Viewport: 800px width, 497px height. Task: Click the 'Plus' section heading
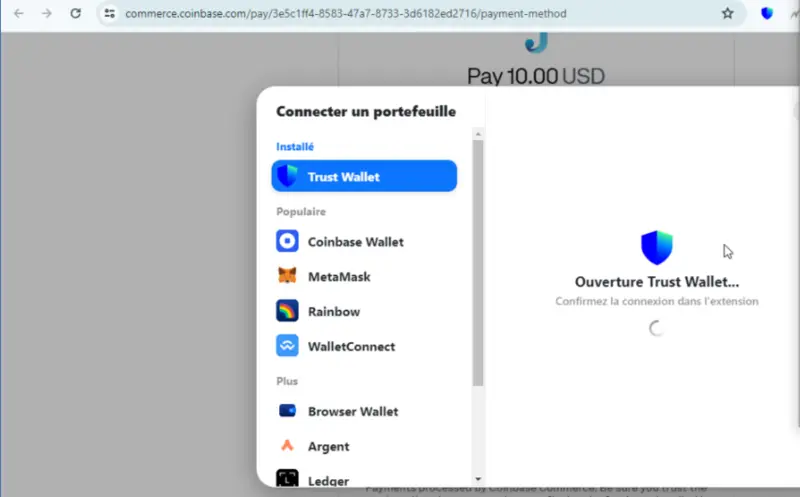click(287, 381)
